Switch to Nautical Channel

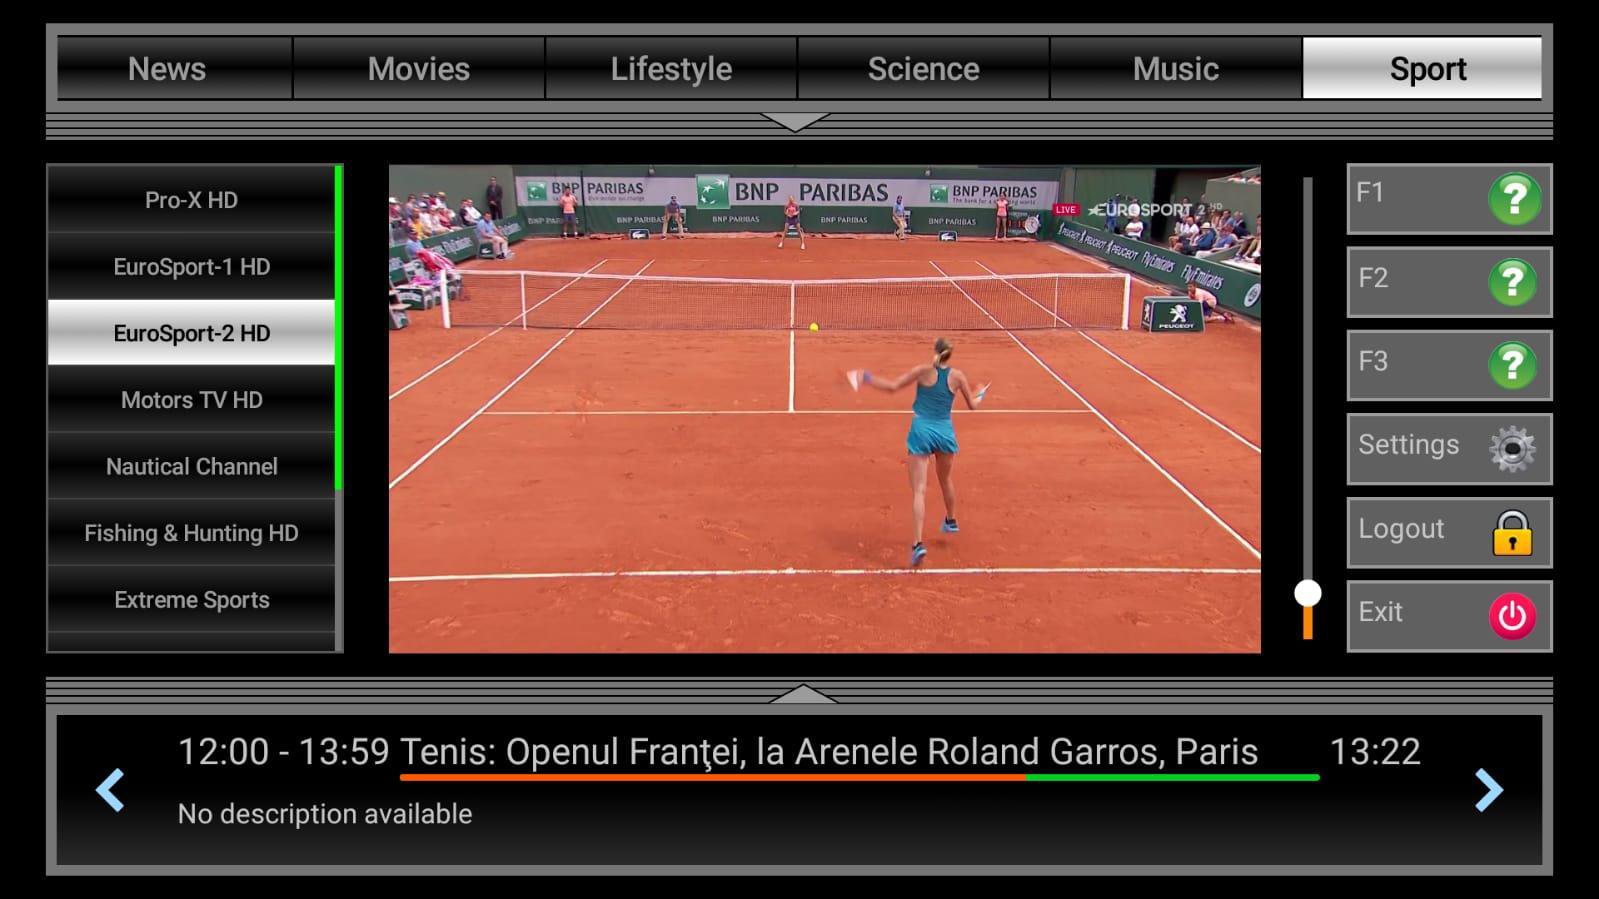click(x=191, y=467)
